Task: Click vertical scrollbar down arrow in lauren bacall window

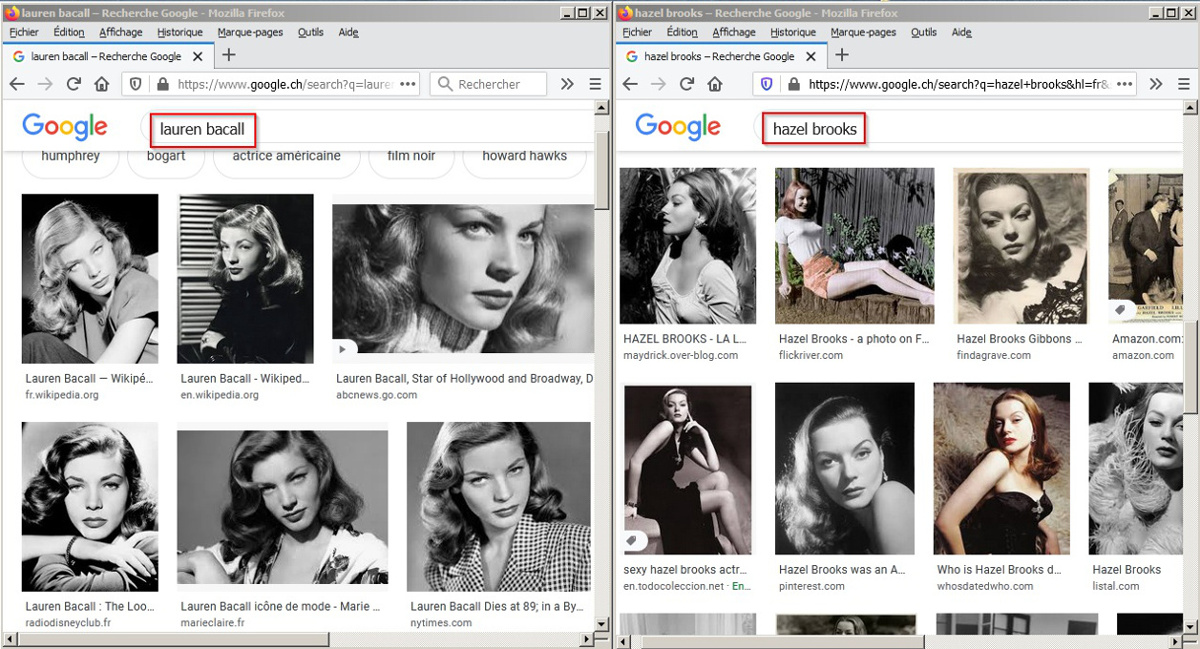Action: [x=602, y=624]
